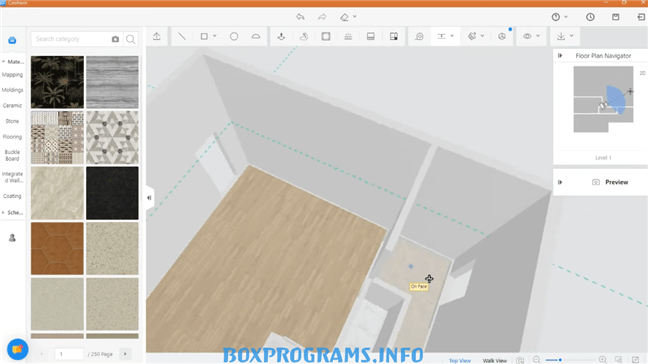Viewport: 648px width, 364px height.
Task: Click the undo arrow icon
Action: pos(300,17)
